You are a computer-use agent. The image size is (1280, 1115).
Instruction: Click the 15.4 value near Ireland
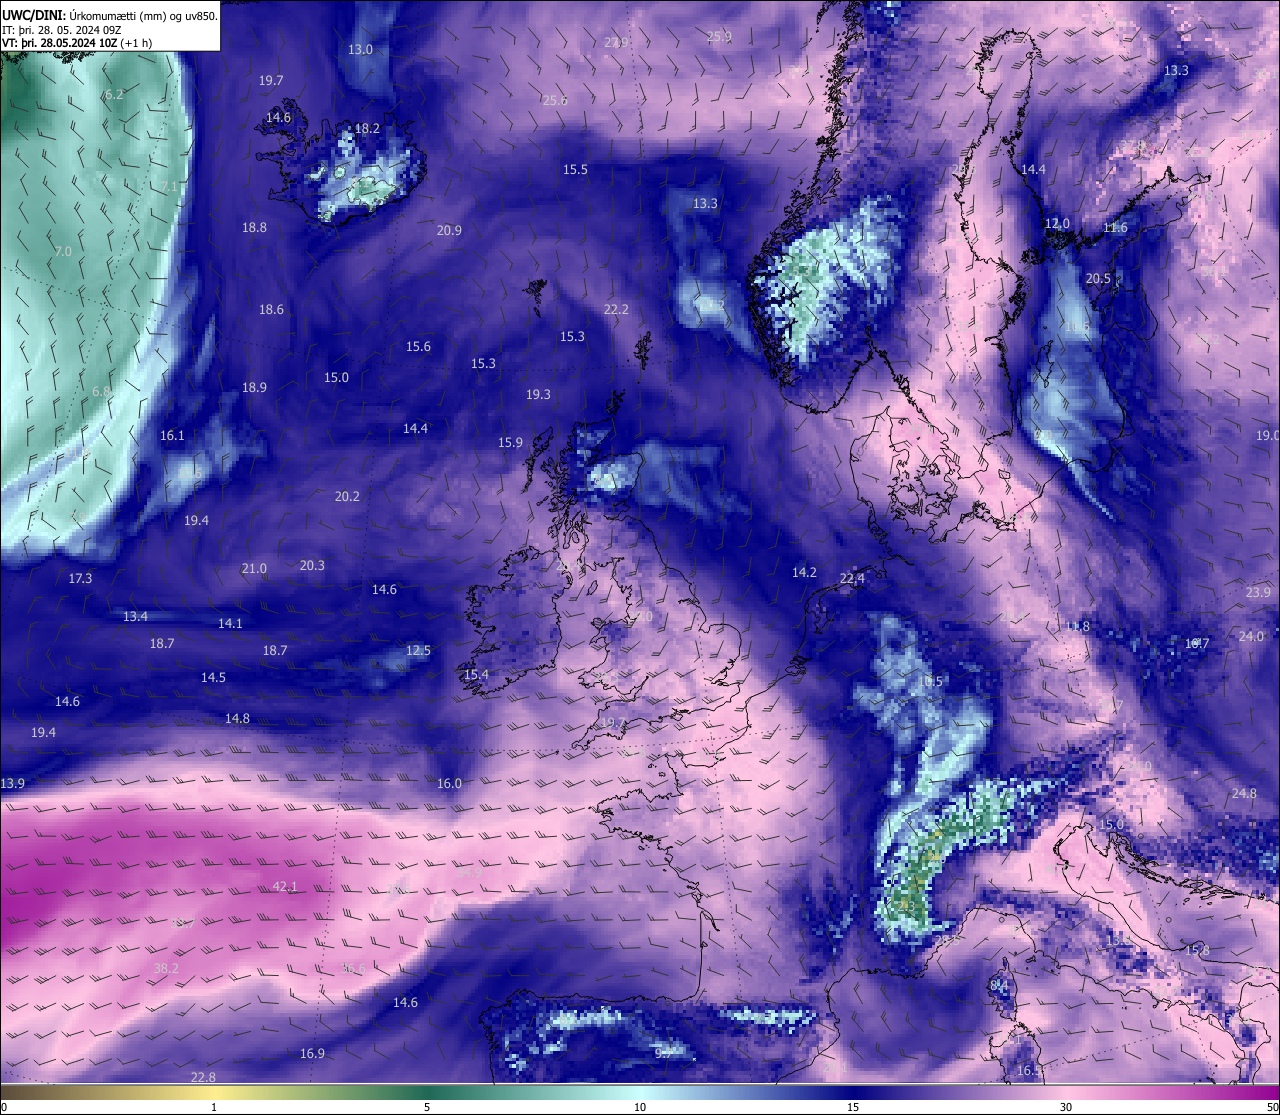click(x=476, y=674)
